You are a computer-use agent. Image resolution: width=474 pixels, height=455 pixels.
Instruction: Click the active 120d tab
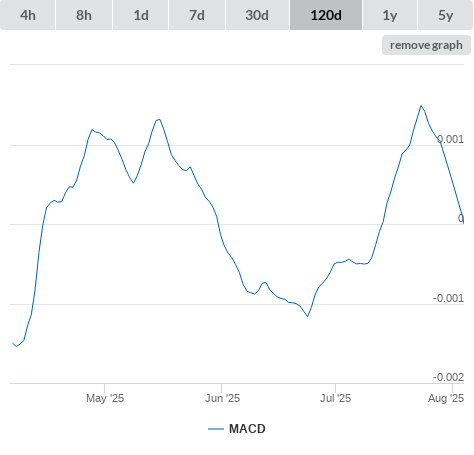[x=326, y=15]
